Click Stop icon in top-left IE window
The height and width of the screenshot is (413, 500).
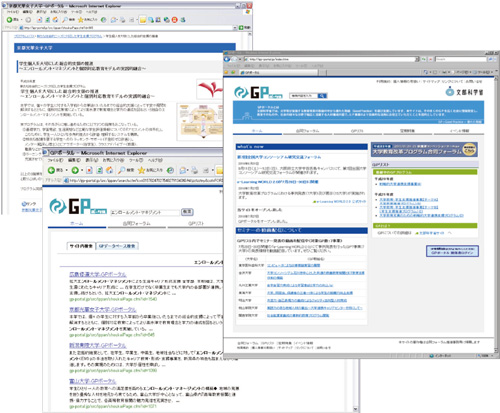pos(39,20)
